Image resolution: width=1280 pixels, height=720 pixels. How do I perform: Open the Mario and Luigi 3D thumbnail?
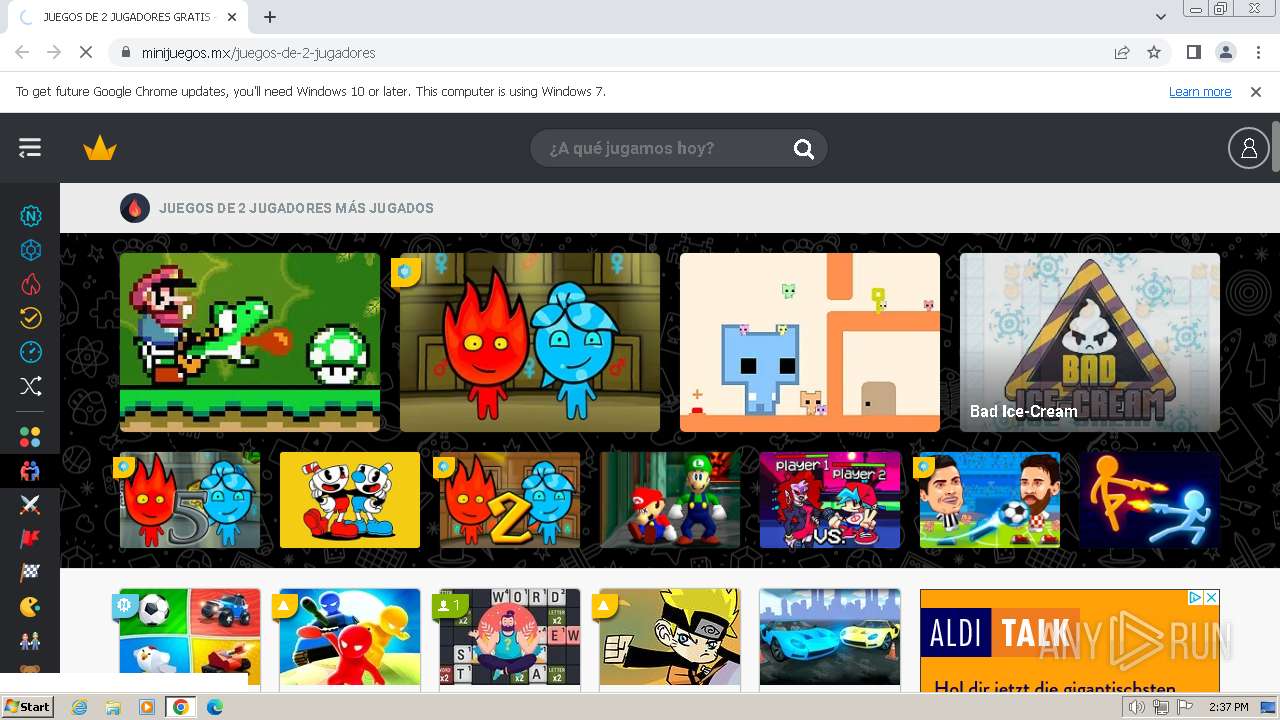tap(670, 500)
